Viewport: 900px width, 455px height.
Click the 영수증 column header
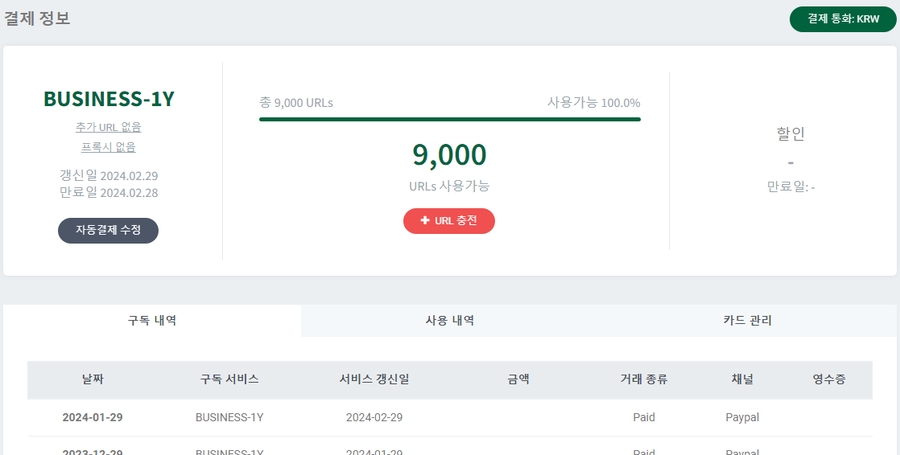coord(829,380)
